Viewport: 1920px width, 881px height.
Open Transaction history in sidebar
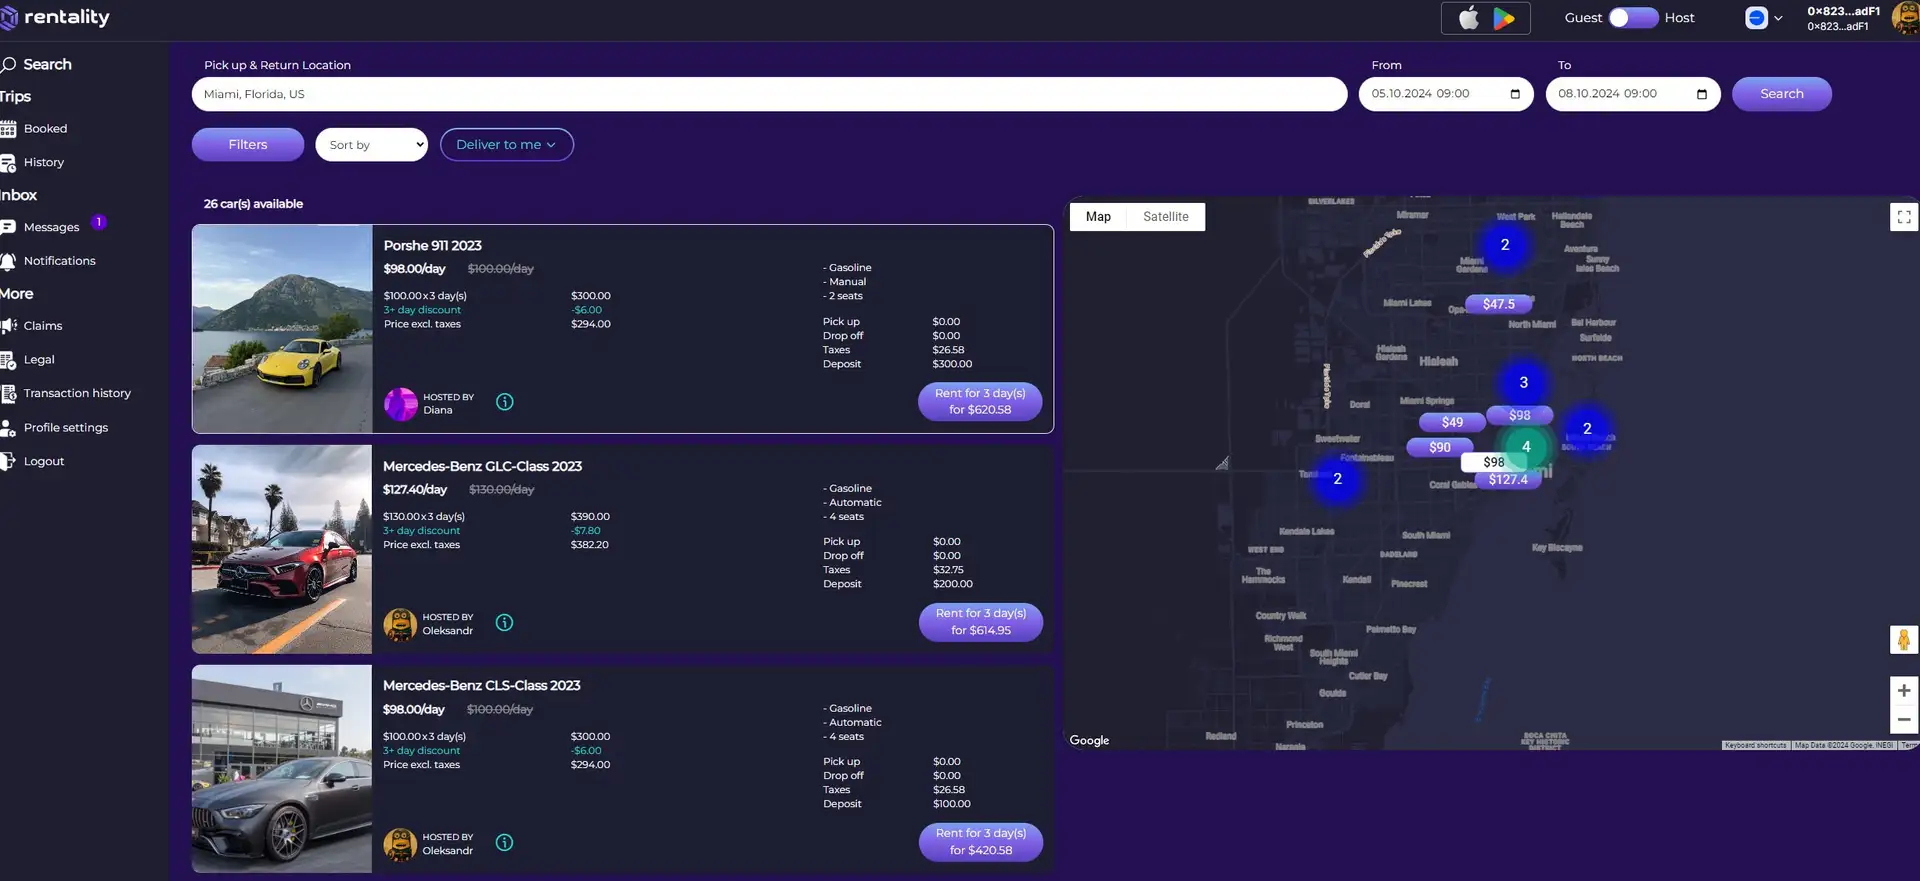[77, 394]
